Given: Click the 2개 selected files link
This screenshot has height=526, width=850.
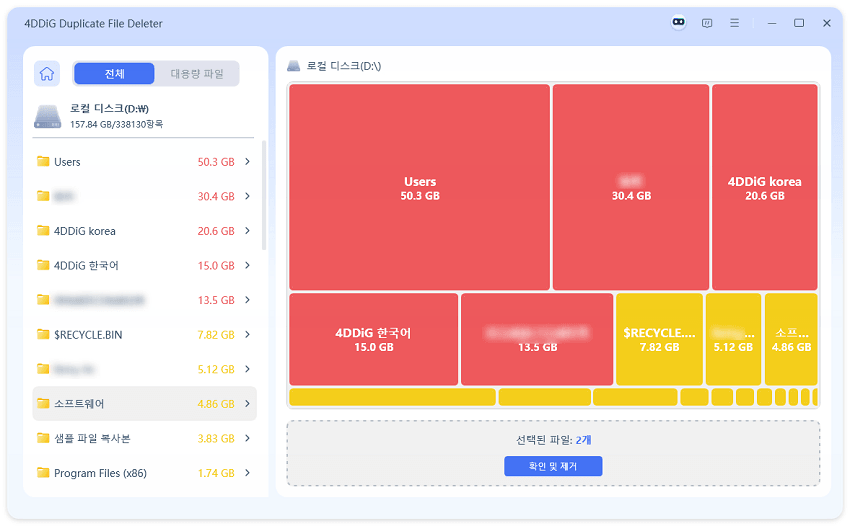Looking at the screenshot, I should pyautogui.click(x=584, y=439).
